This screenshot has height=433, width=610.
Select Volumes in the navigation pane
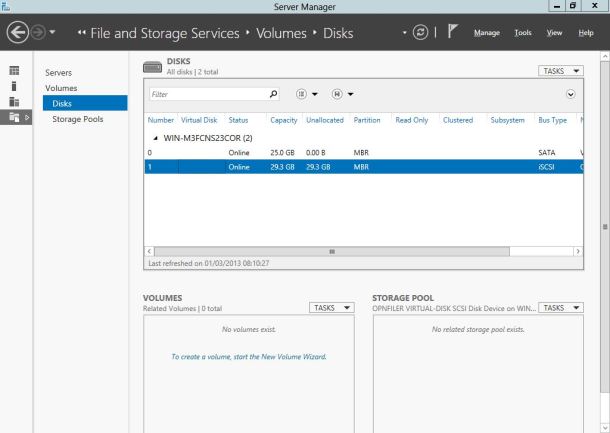pos(61,88)
